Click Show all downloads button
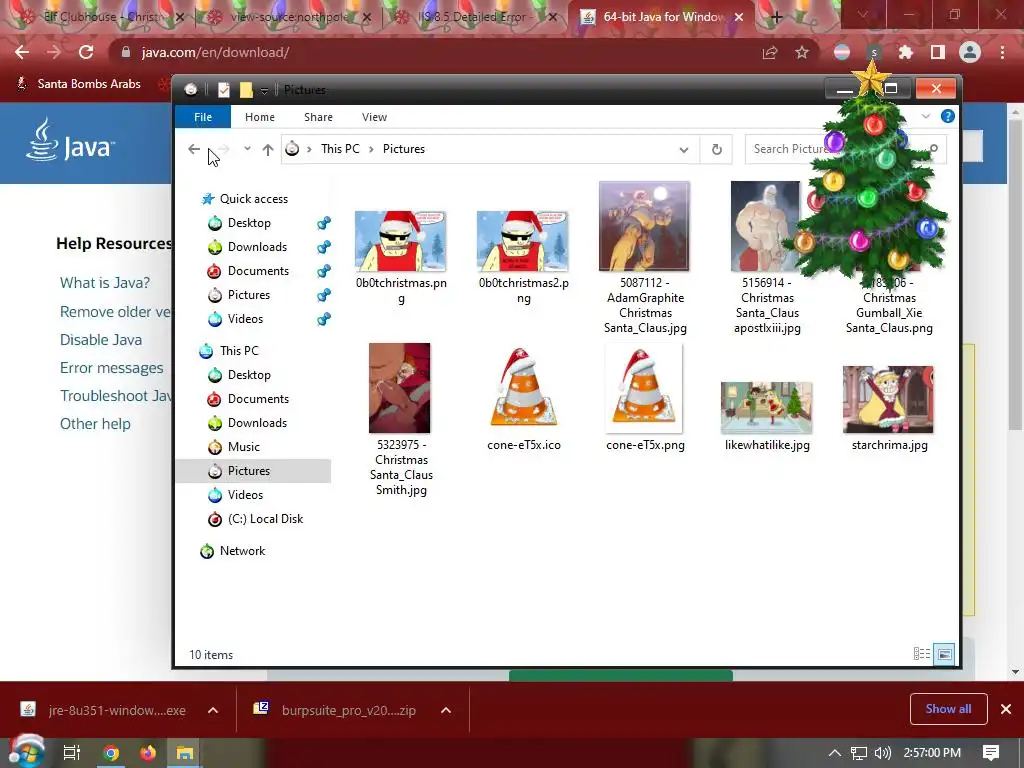 tap(948, 709)
